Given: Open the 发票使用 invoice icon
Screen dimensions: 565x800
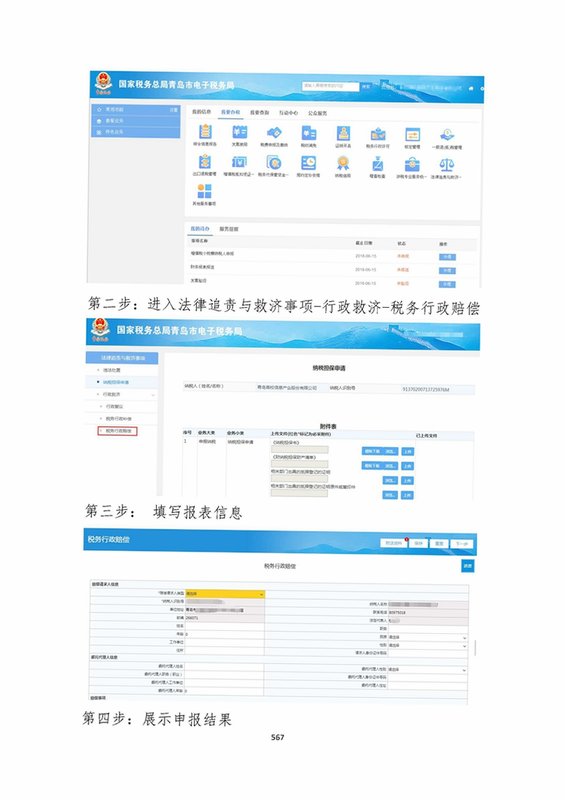Looking at the screenshot, I should tap(239, 133).
